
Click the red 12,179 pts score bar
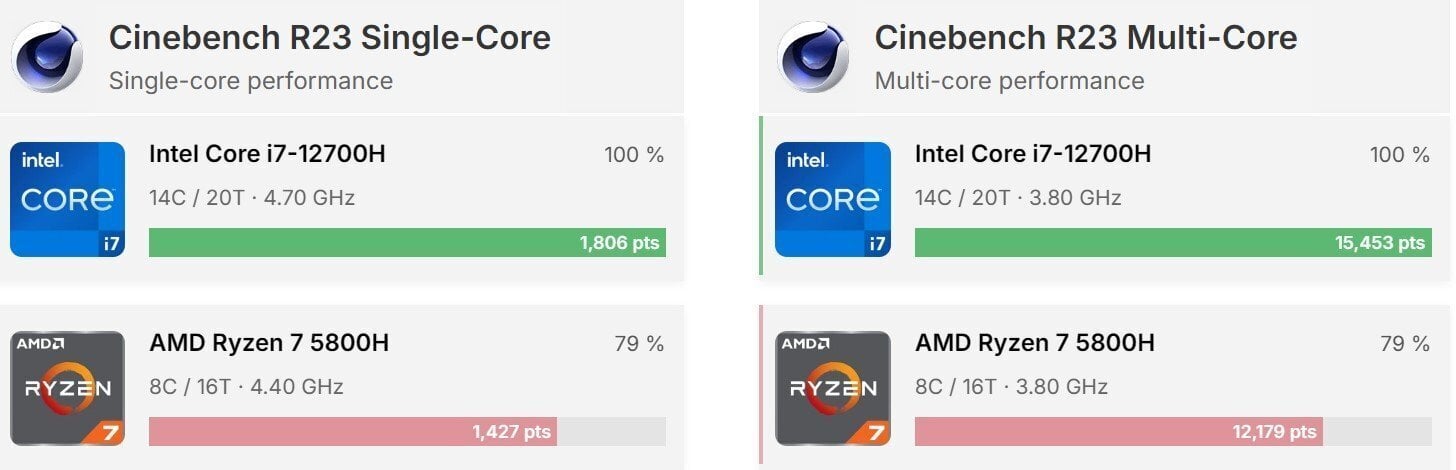(1119, 431)
